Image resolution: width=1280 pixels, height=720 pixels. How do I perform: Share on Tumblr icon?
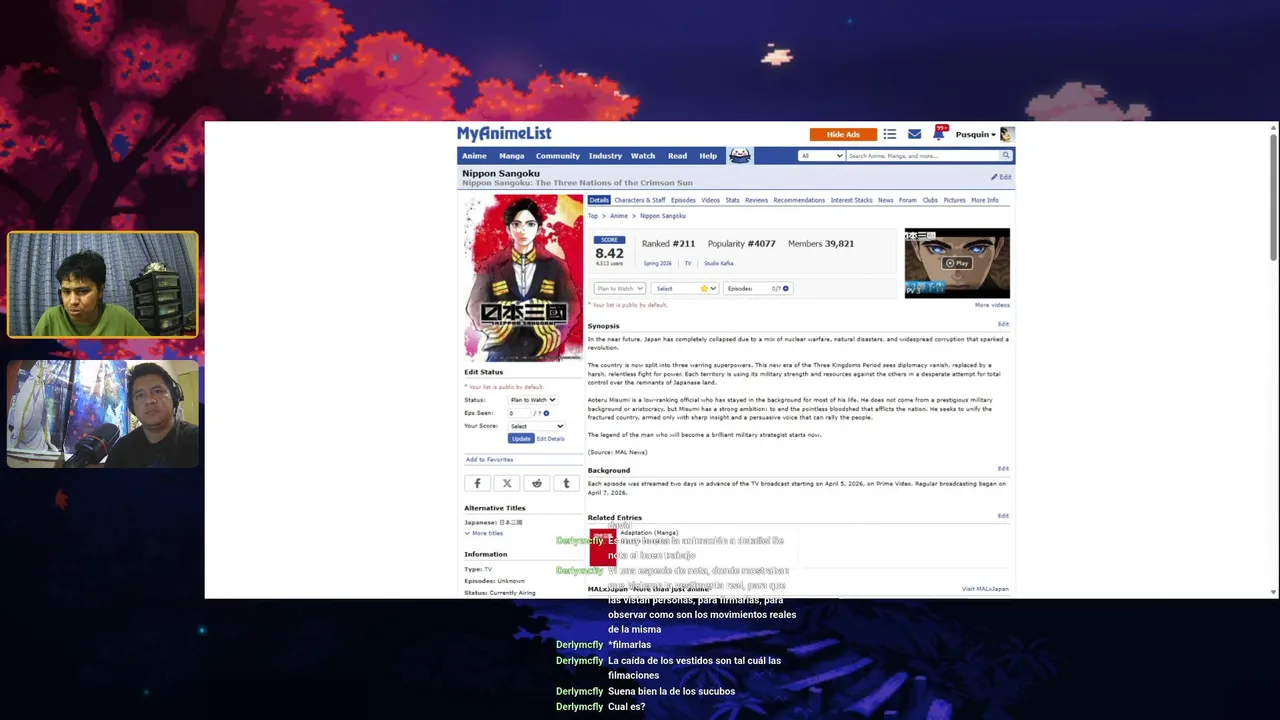point(566,483)
